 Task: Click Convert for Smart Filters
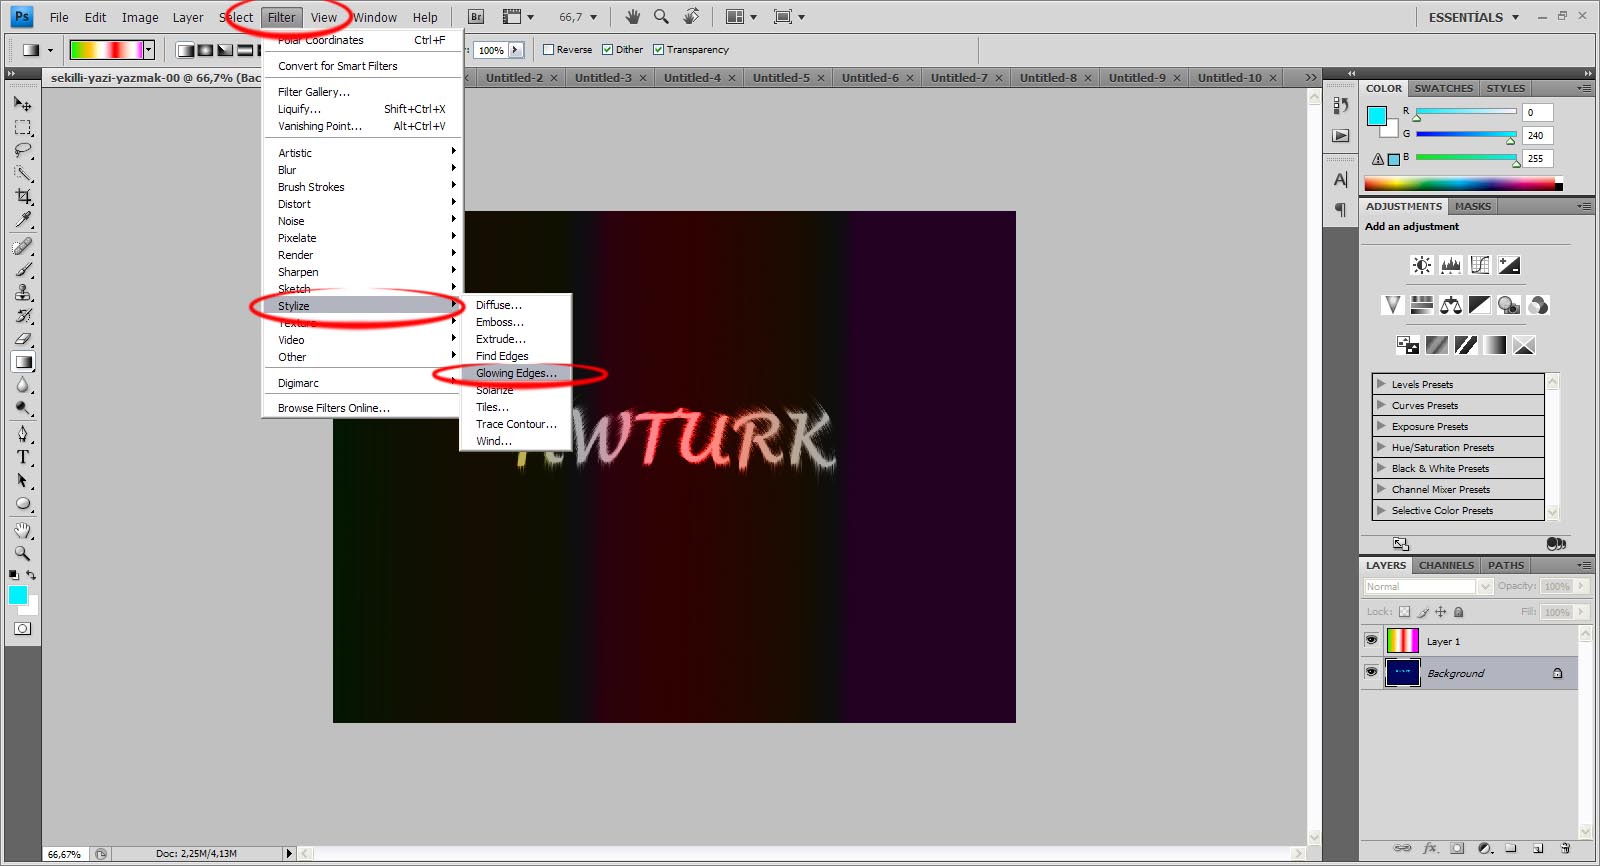coord(360,66)
